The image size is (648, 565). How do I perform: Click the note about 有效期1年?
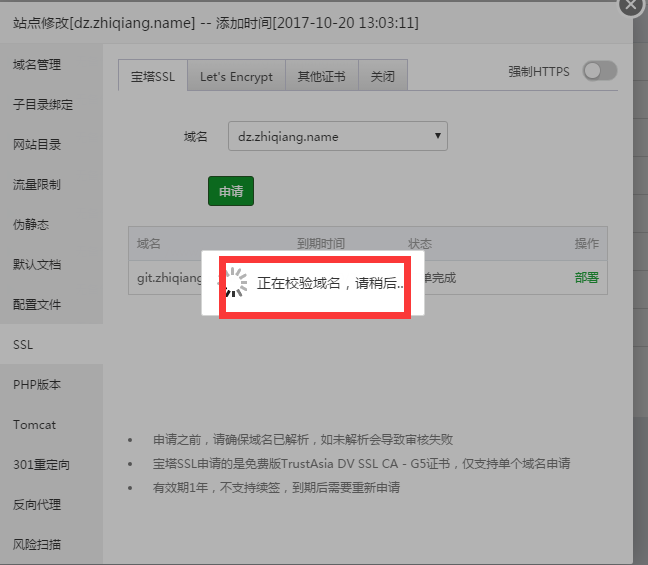point(276,487)
